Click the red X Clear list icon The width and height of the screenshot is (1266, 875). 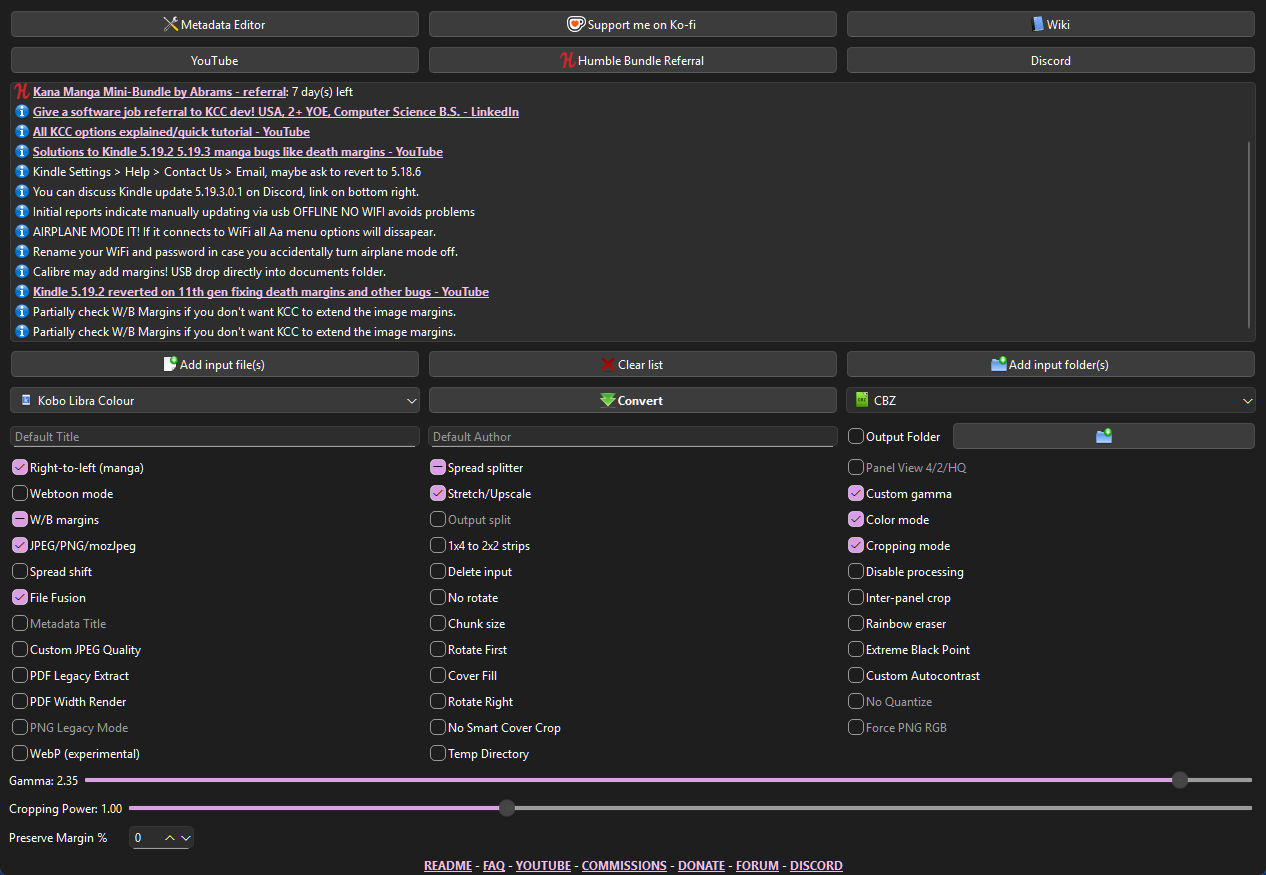point(607,364)
